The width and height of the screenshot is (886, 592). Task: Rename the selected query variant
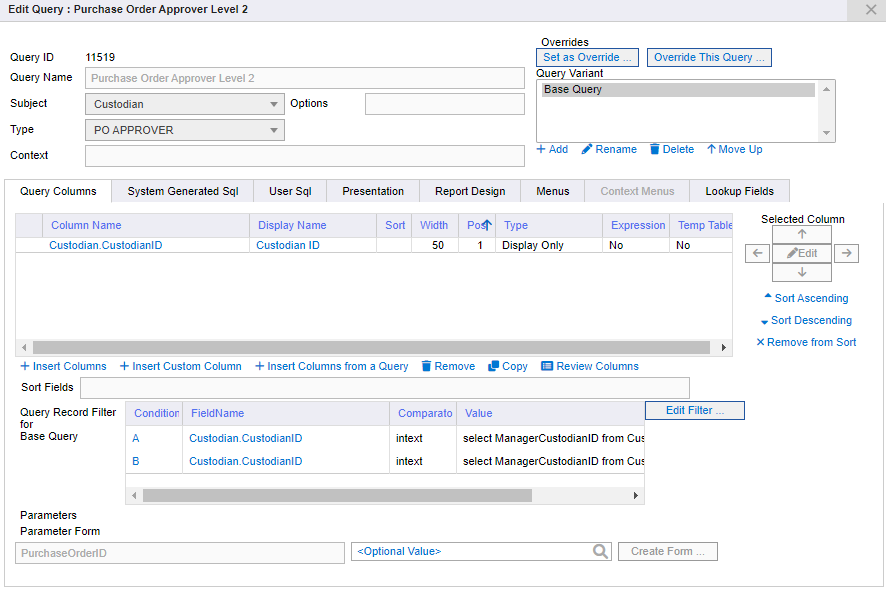pyautogui.click(x=608, y=149)
